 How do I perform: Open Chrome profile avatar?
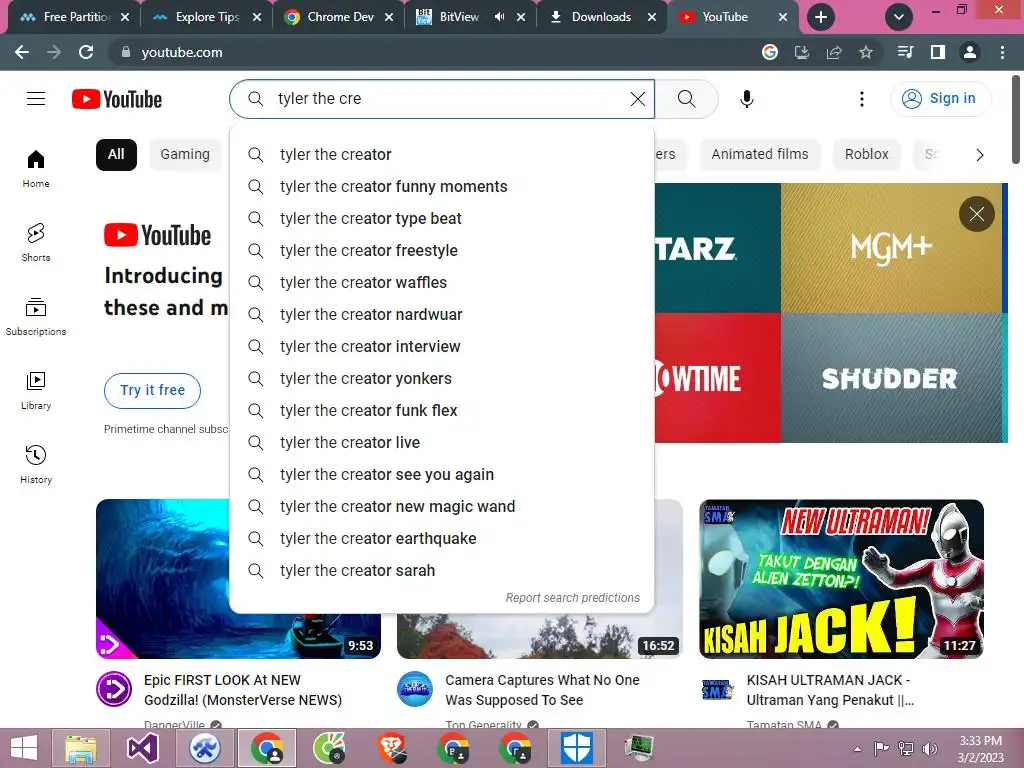(x=970, y=52)
